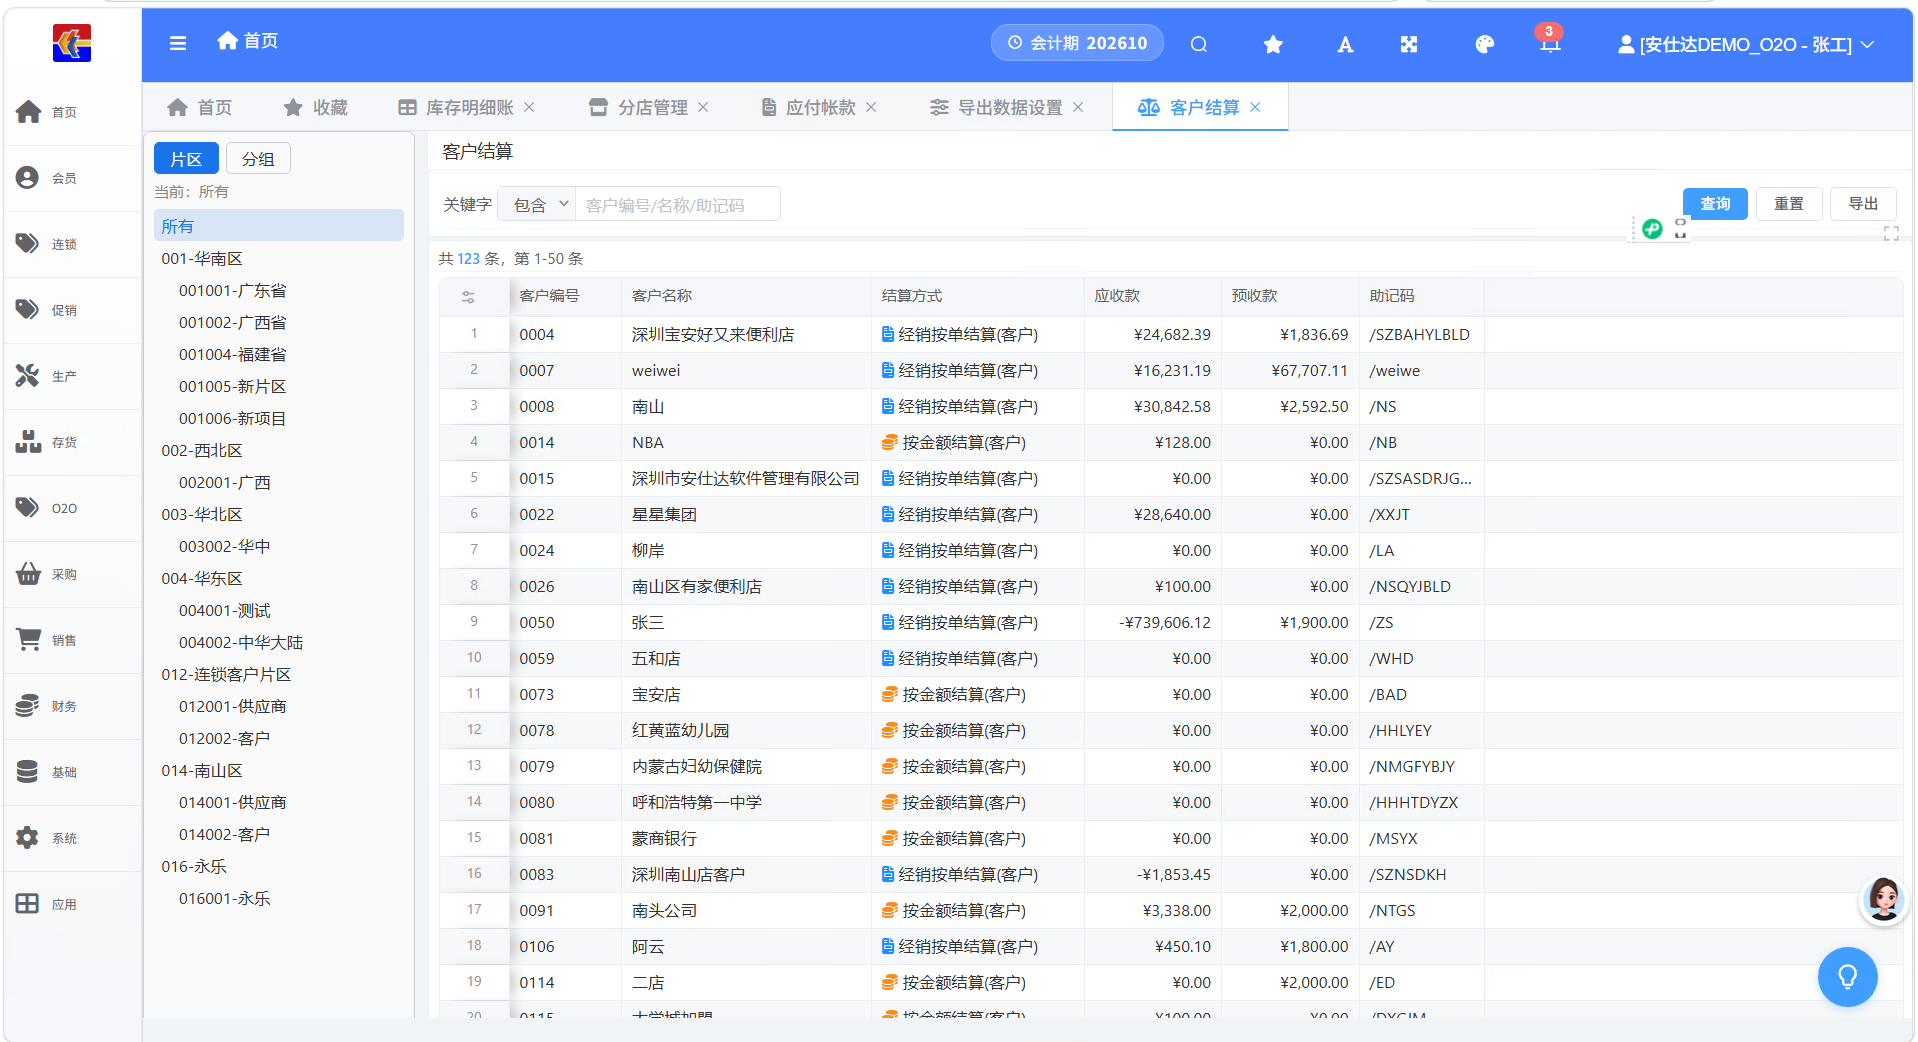The width and height of the screenshot is (1918, 1042).
Task: Expand the user account dropdown 安仕达DEMO_O2O
Action: (1746, 44)
